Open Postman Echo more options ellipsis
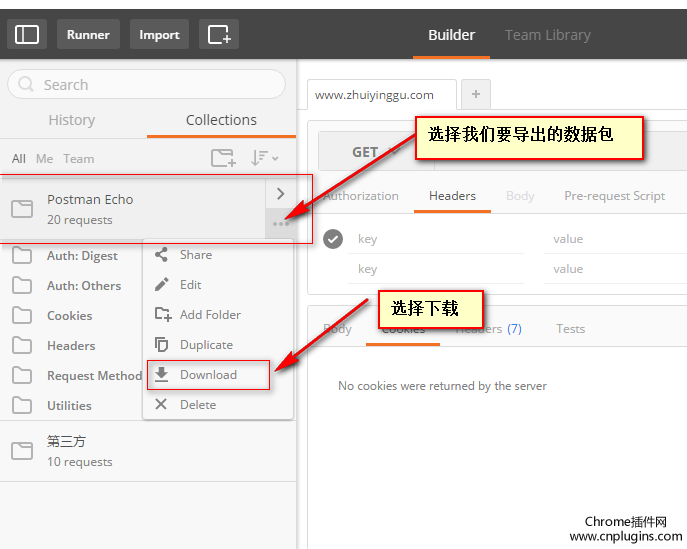 point(280,224)
